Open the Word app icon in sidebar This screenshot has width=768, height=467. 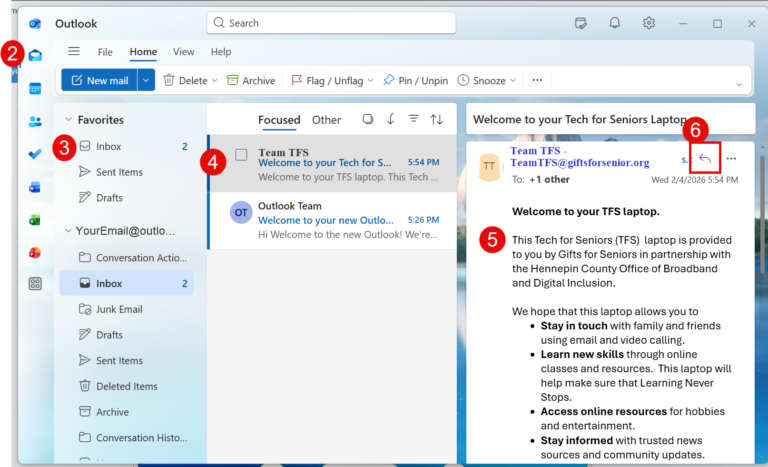[x=35, y=187]
